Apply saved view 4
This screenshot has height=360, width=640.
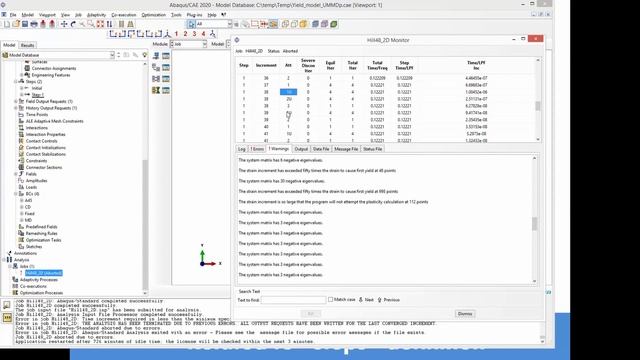[x=203, y=34]
